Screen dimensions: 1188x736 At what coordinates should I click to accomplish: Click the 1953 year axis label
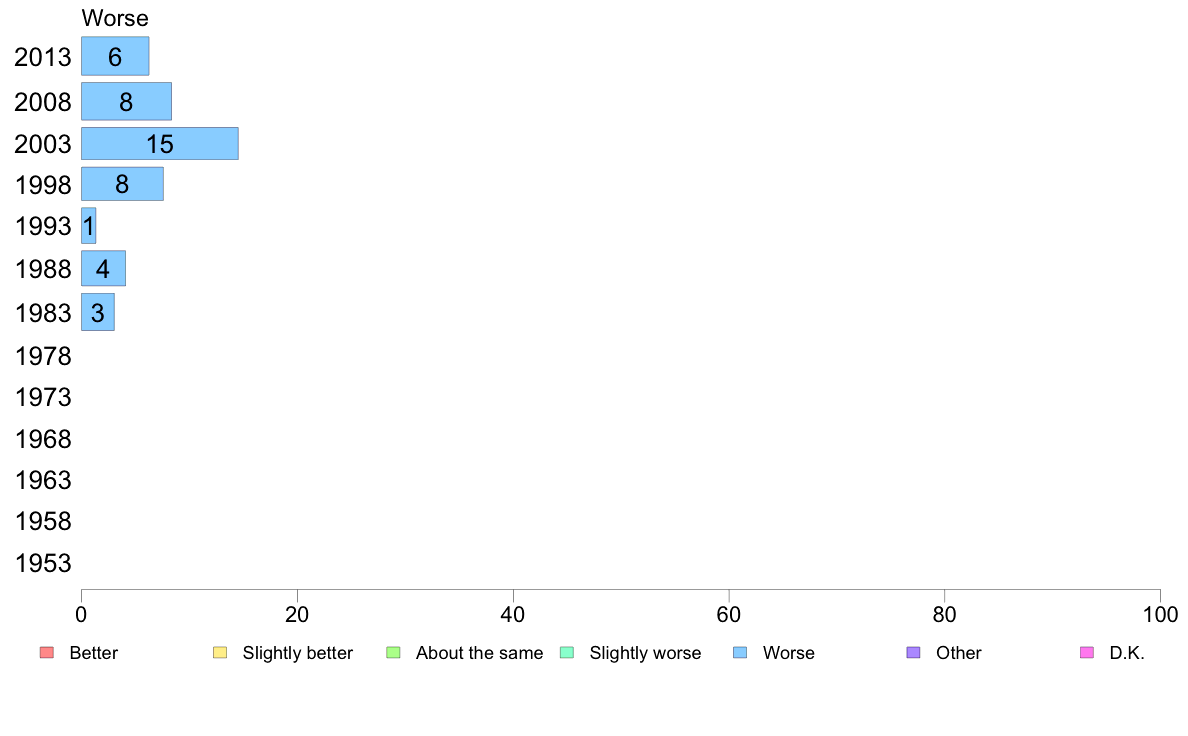coord(43,563)
